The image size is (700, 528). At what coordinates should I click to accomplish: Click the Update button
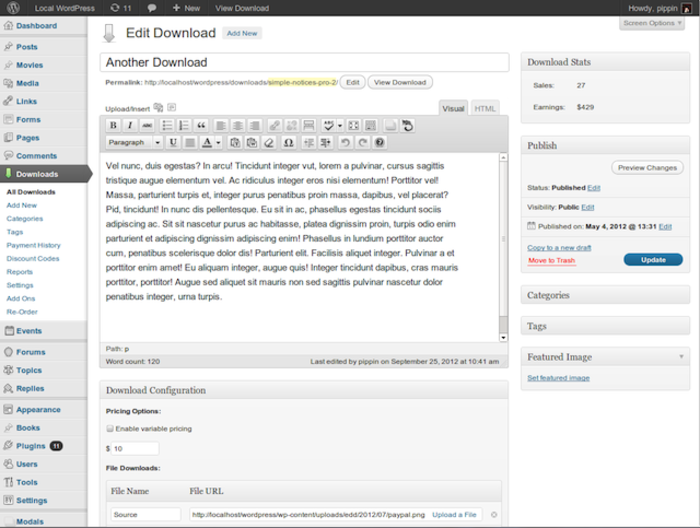click(x=652, y=260)
